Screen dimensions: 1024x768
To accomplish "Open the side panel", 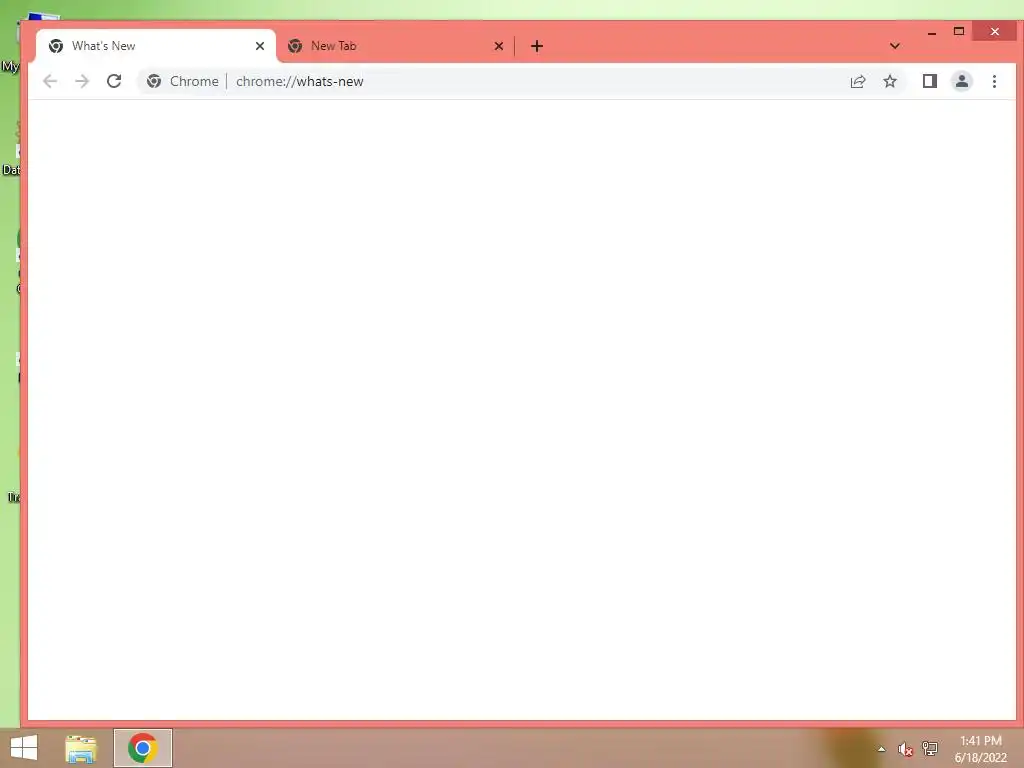I will [x=929, y=82].
